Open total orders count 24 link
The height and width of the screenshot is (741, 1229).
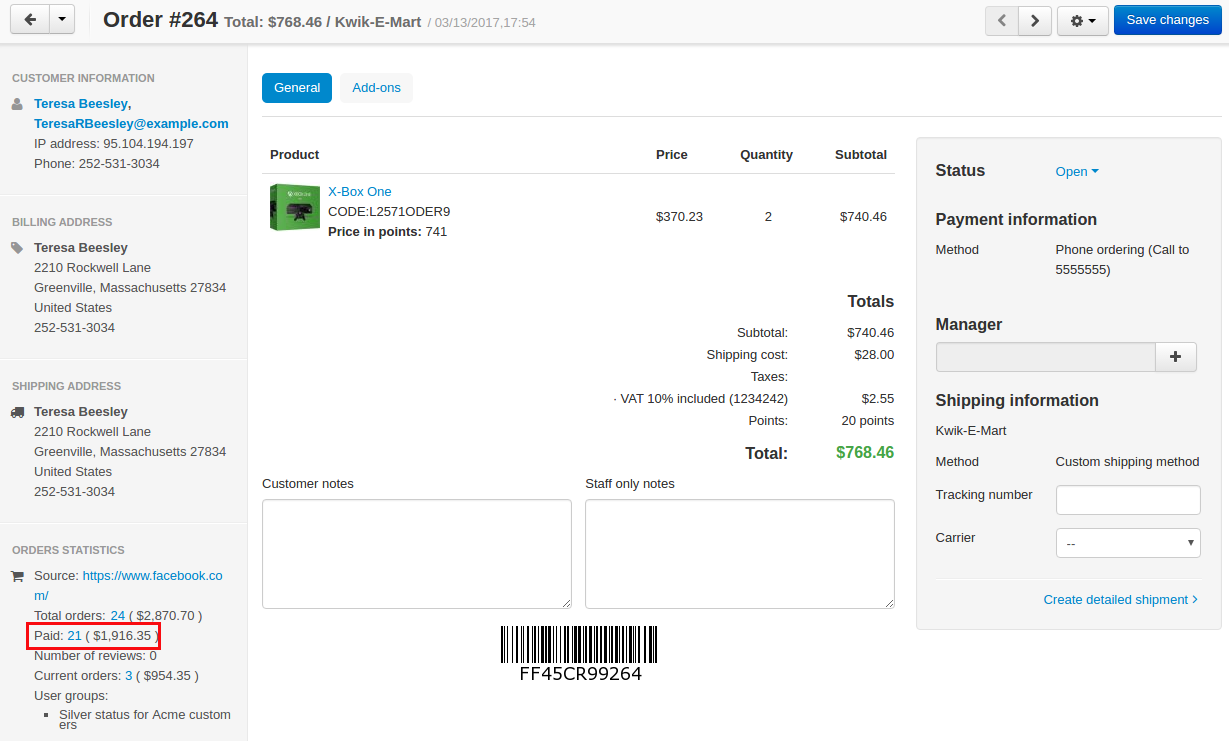coord(118,616)
